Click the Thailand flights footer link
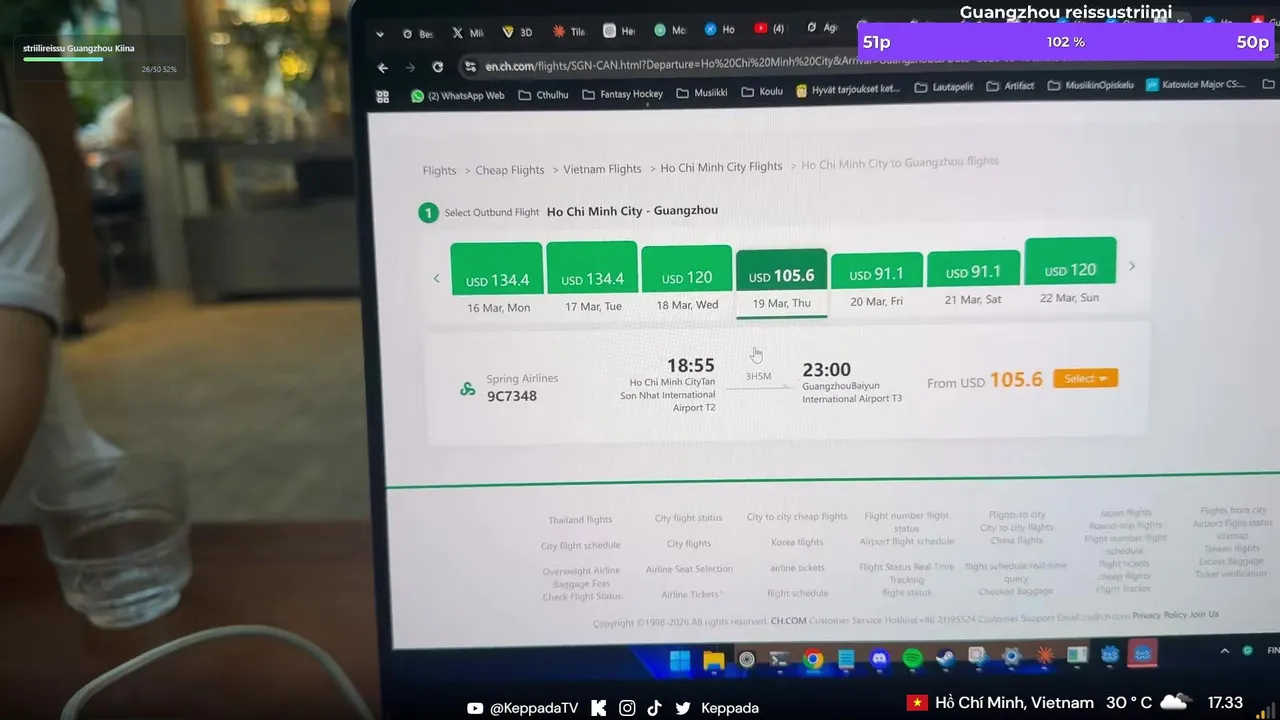1280x720 pixels. pos(580,520)
